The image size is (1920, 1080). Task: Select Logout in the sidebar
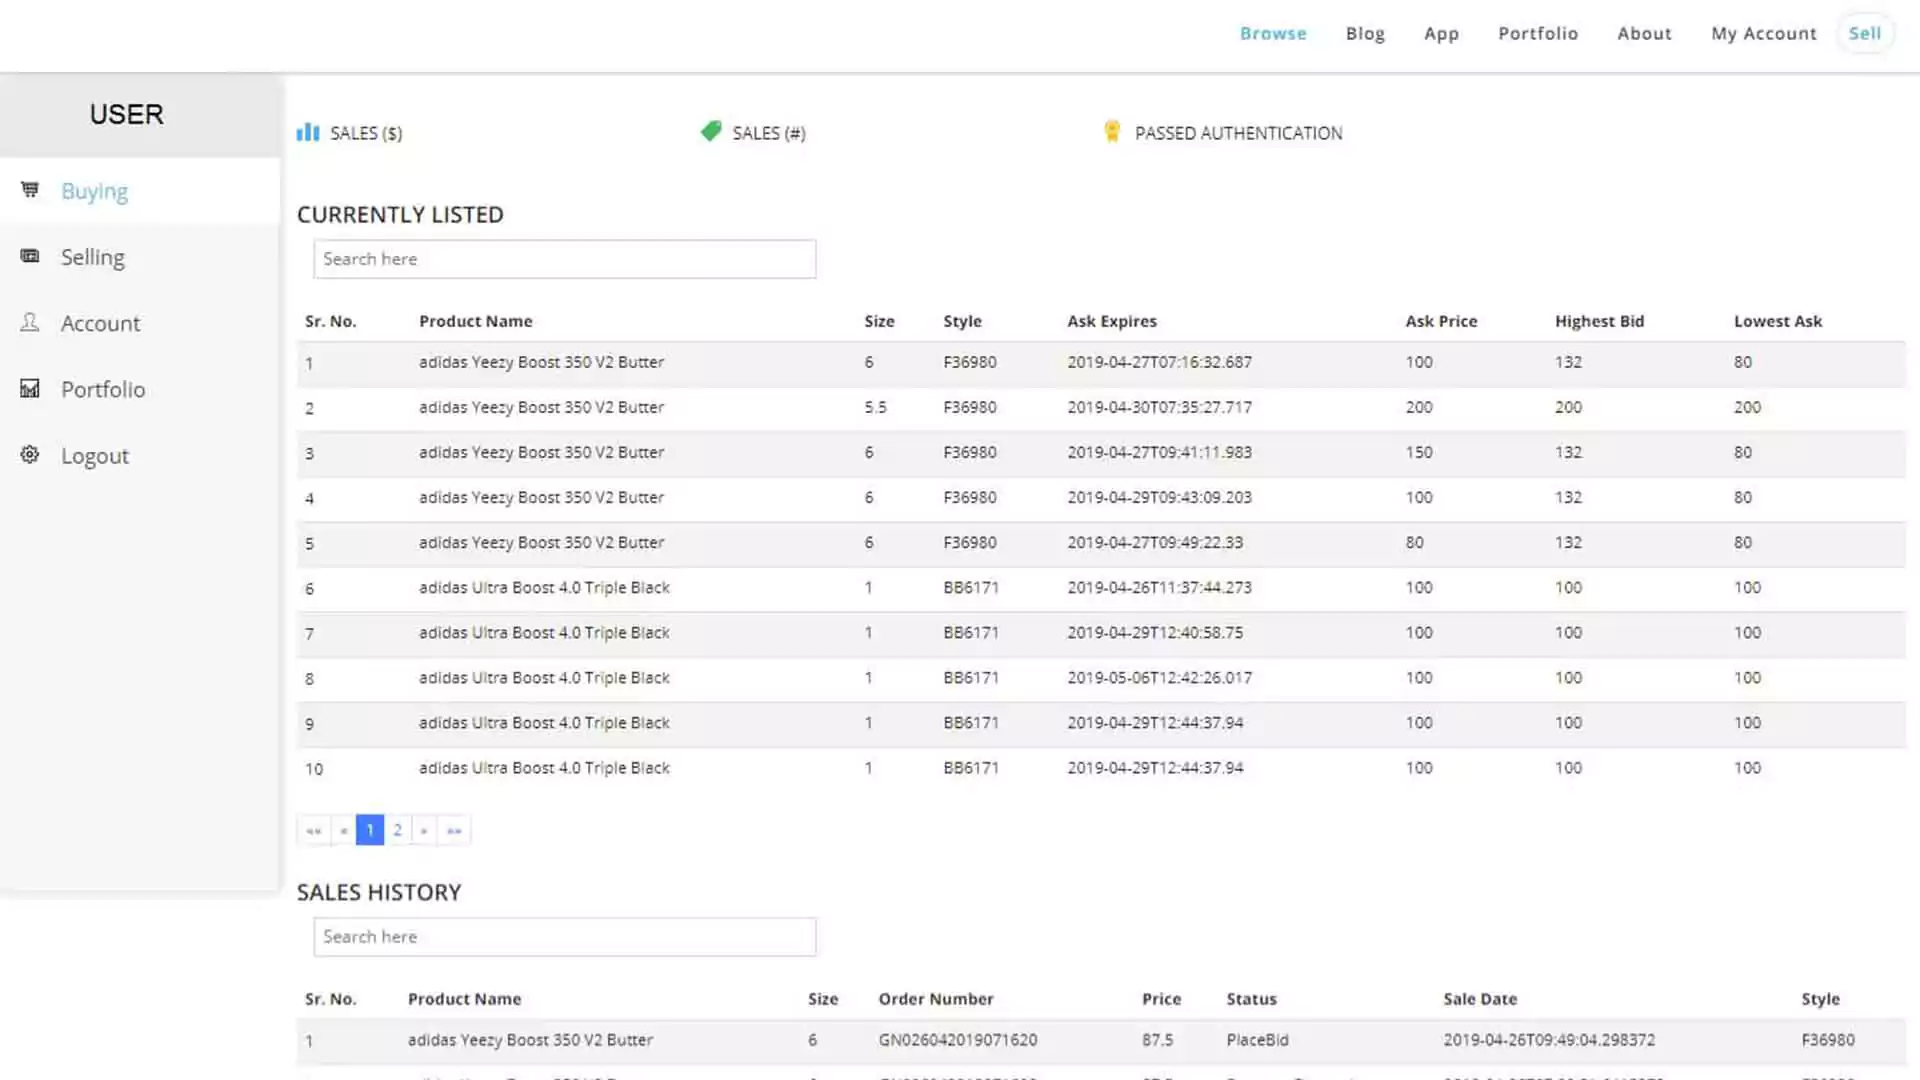click(140, 455)
